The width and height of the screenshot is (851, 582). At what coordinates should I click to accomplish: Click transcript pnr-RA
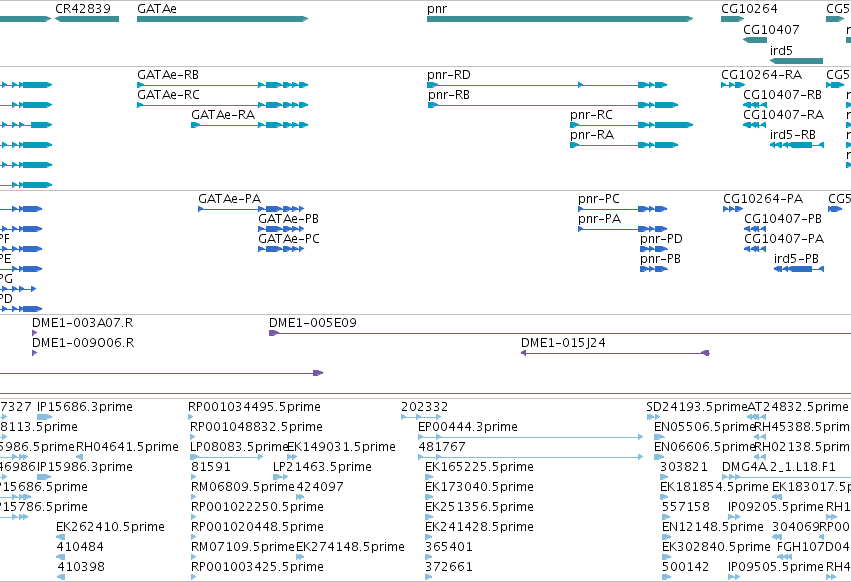592,135
